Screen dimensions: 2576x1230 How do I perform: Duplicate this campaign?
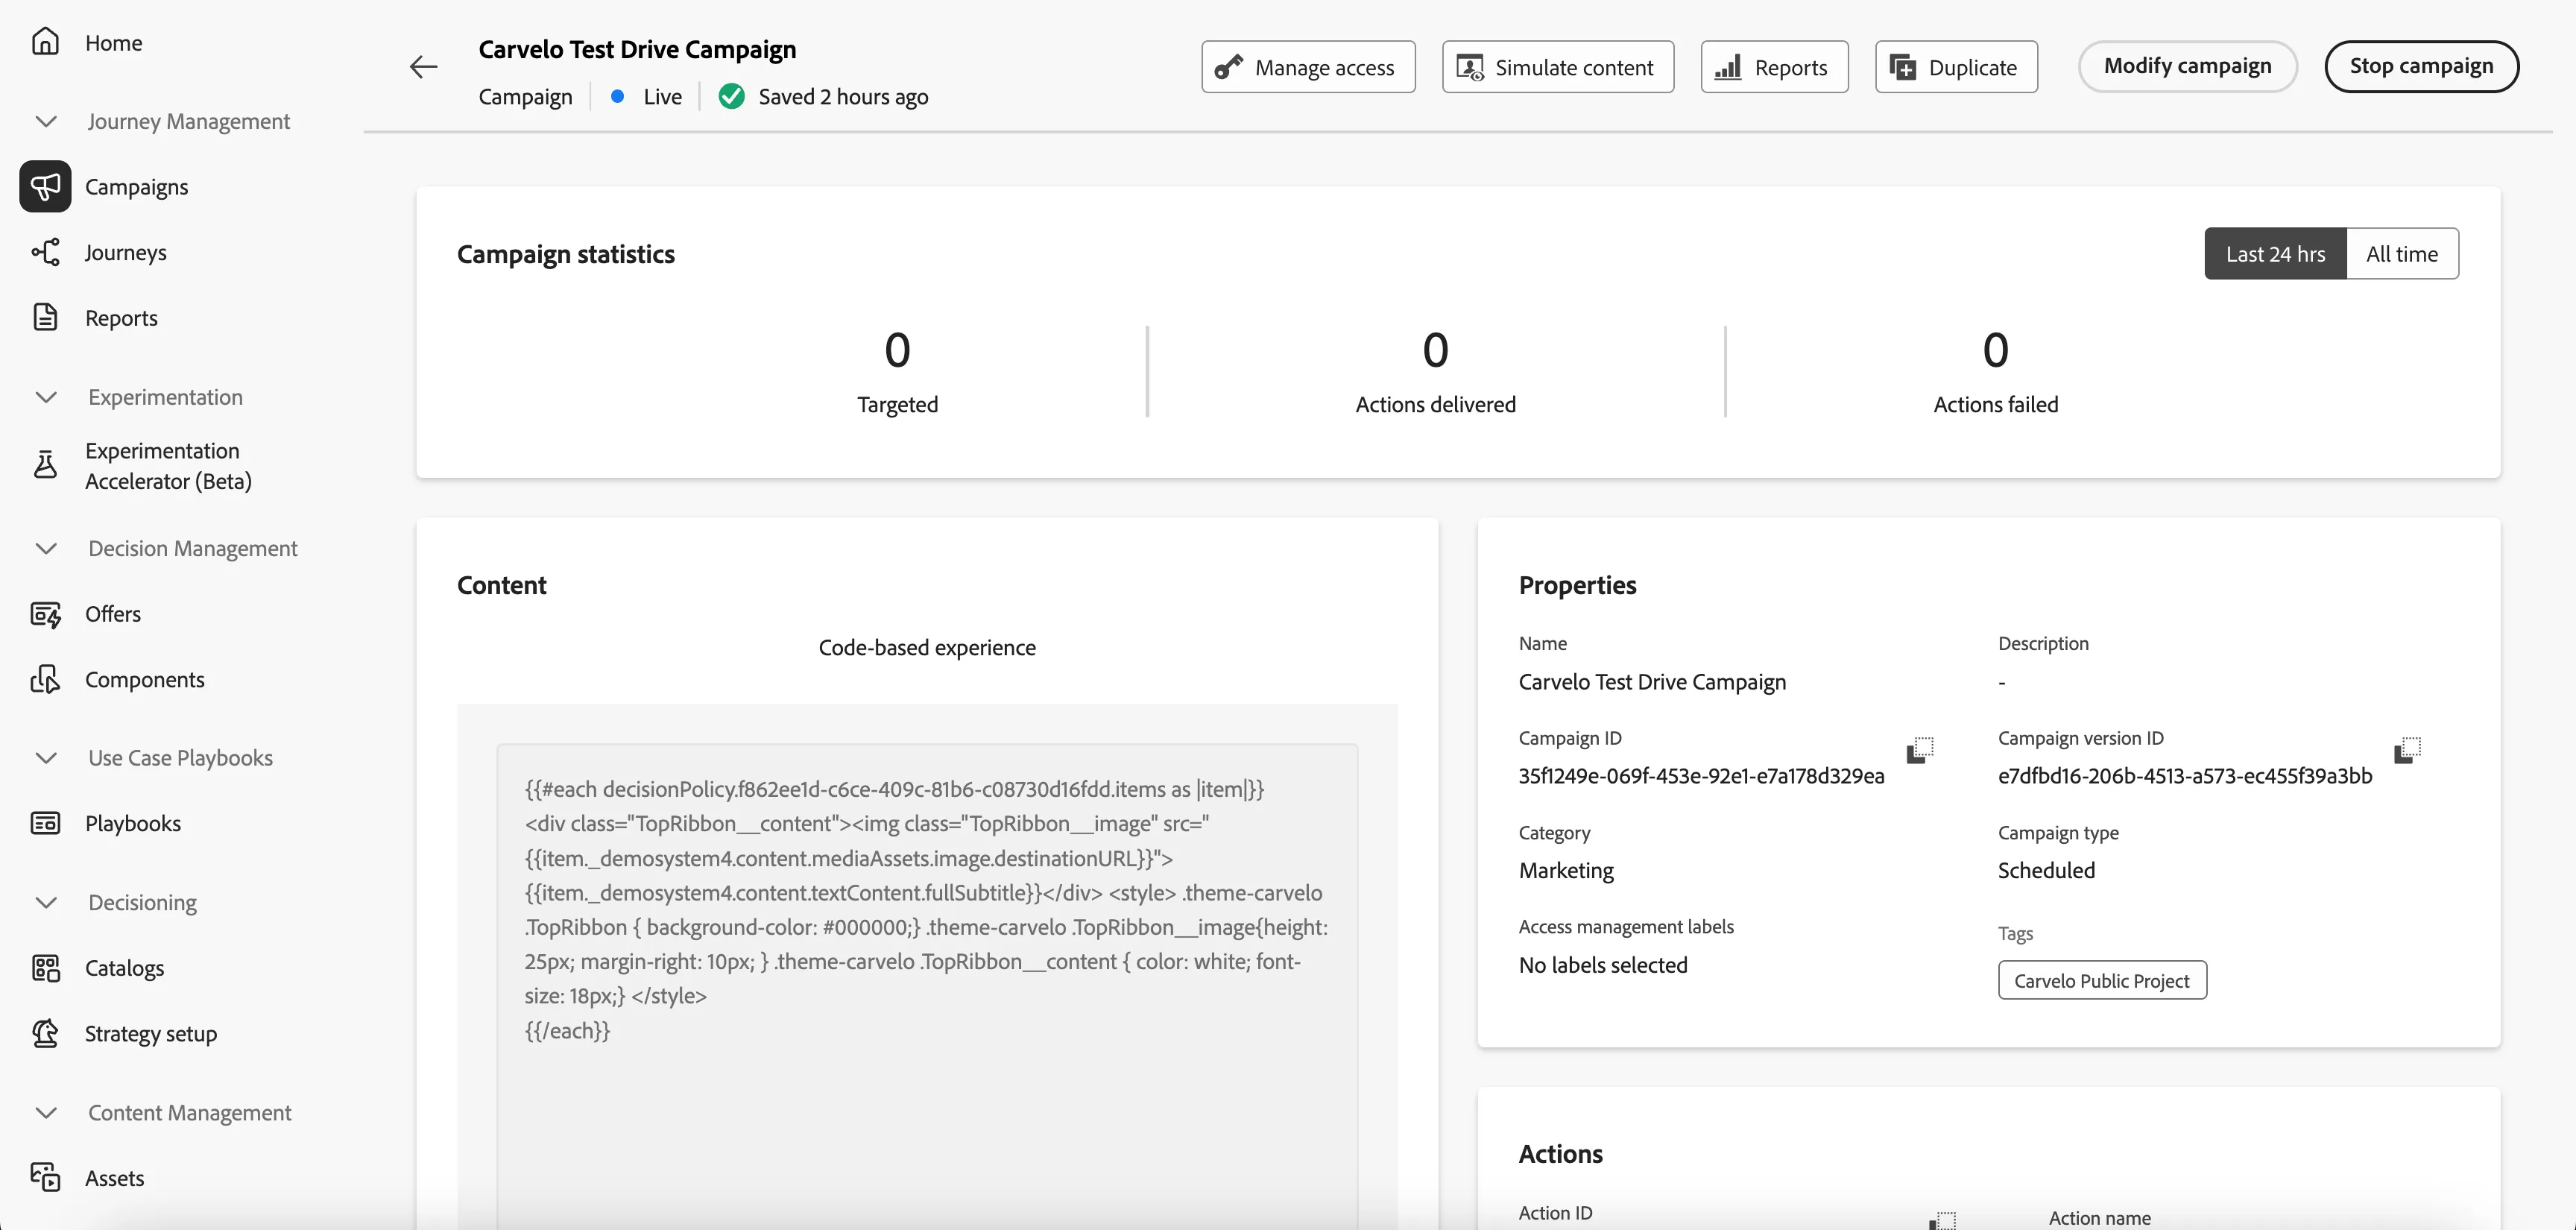point(1956,67)
